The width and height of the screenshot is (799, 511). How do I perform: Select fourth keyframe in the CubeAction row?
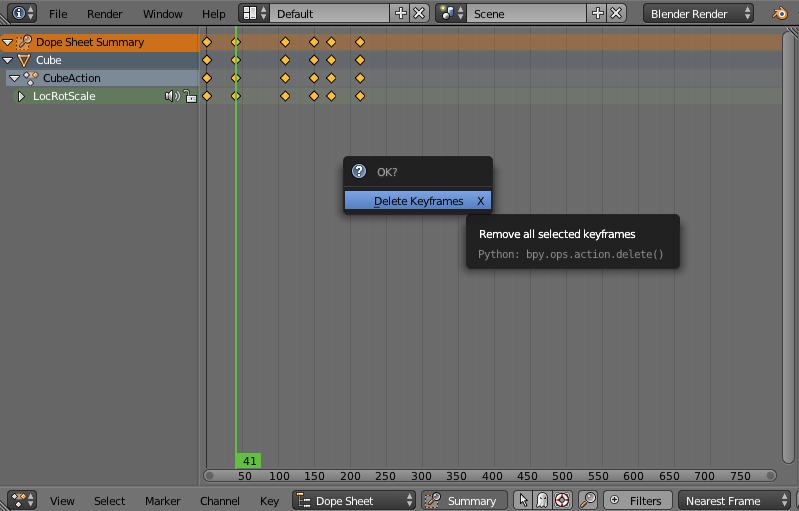pos(314,78)
